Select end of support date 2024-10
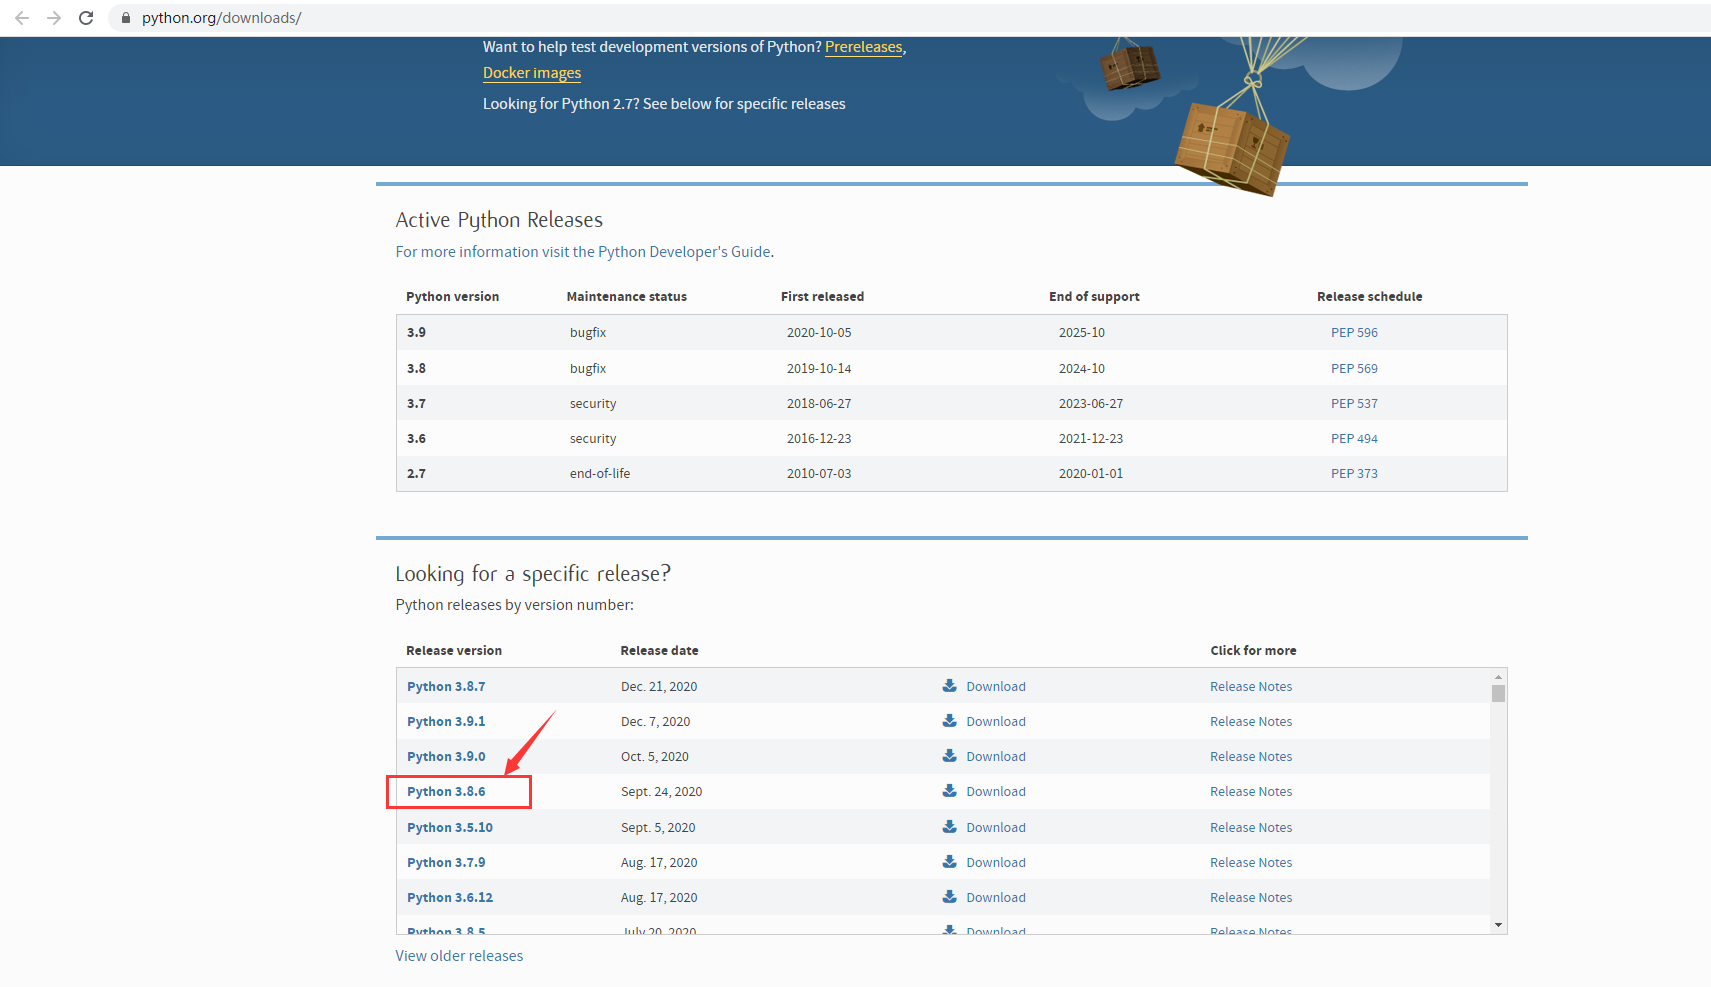This screenshot has height=987, width=1711. pos(1082,369)
